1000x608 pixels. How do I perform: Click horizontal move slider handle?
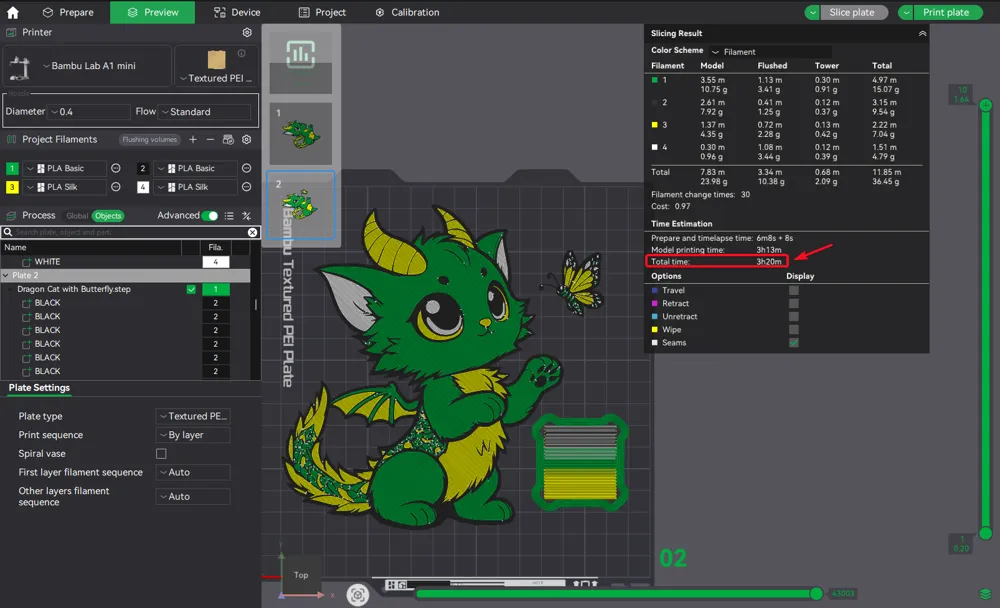[816, 594]
